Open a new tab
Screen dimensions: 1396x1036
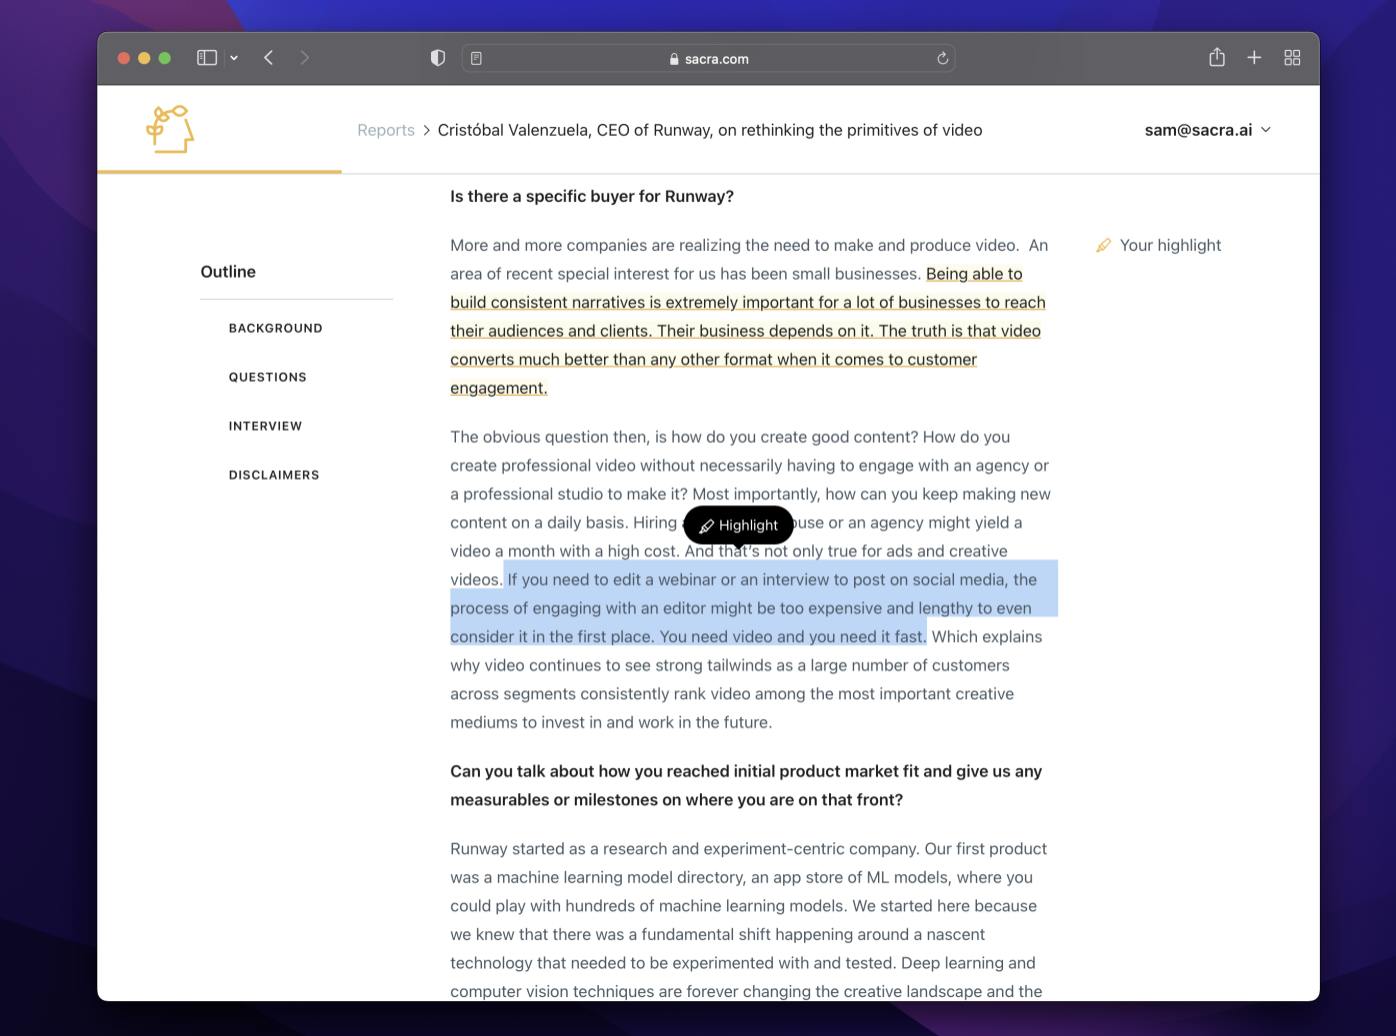tap(1254, 58)
